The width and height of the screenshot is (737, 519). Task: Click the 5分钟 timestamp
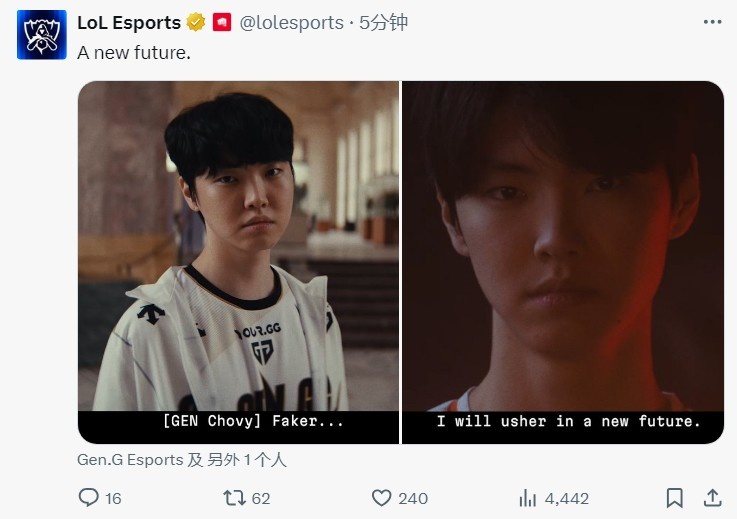[383, 23]
